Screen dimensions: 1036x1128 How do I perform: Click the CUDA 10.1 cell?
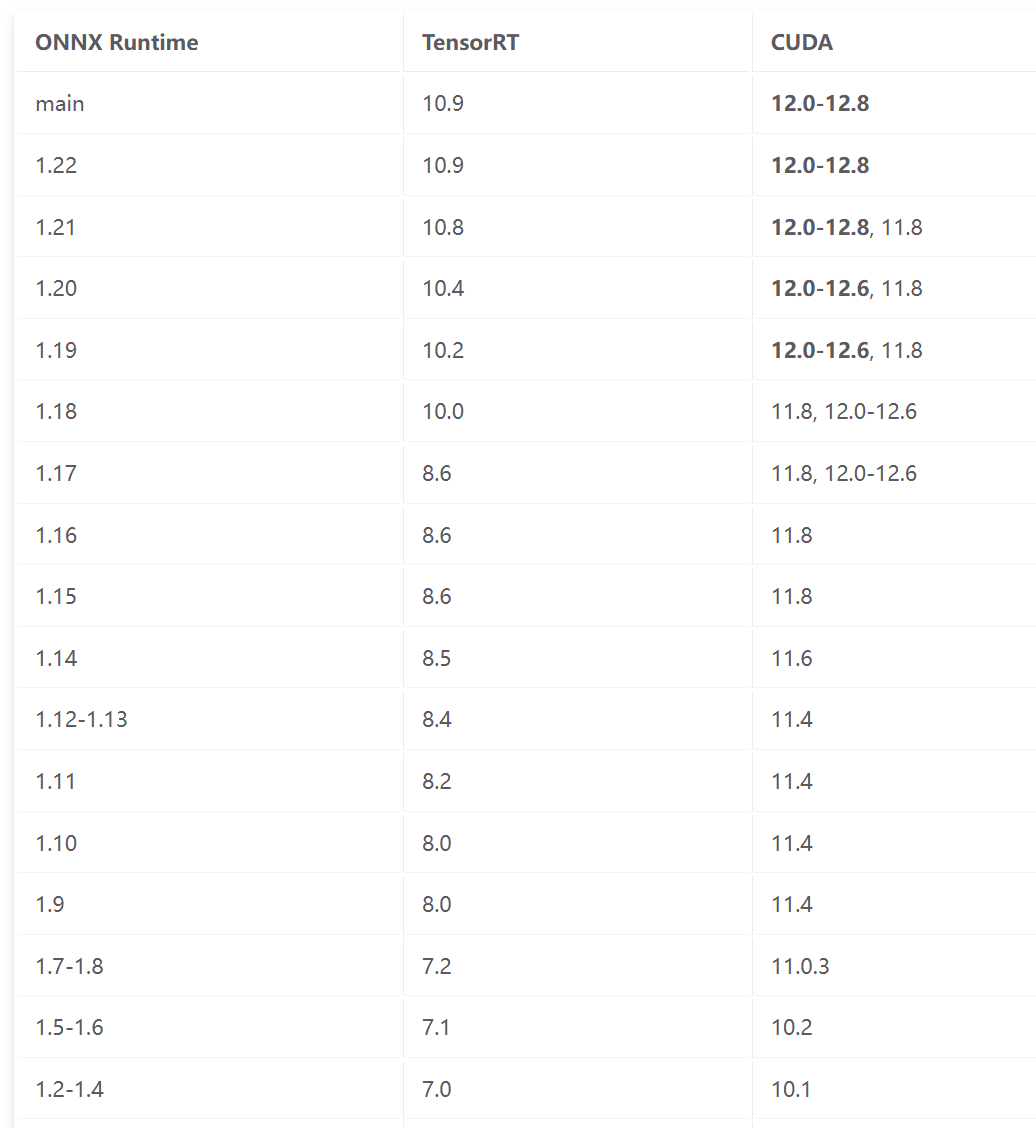[791, 1089]
